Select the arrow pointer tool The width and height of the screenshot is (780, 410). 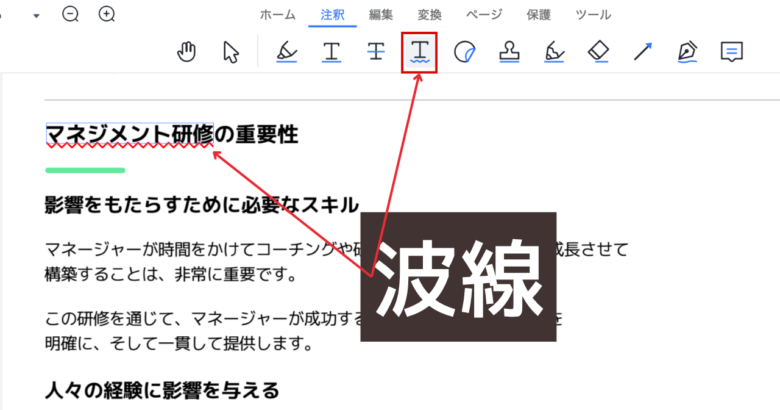coord(232,52)
